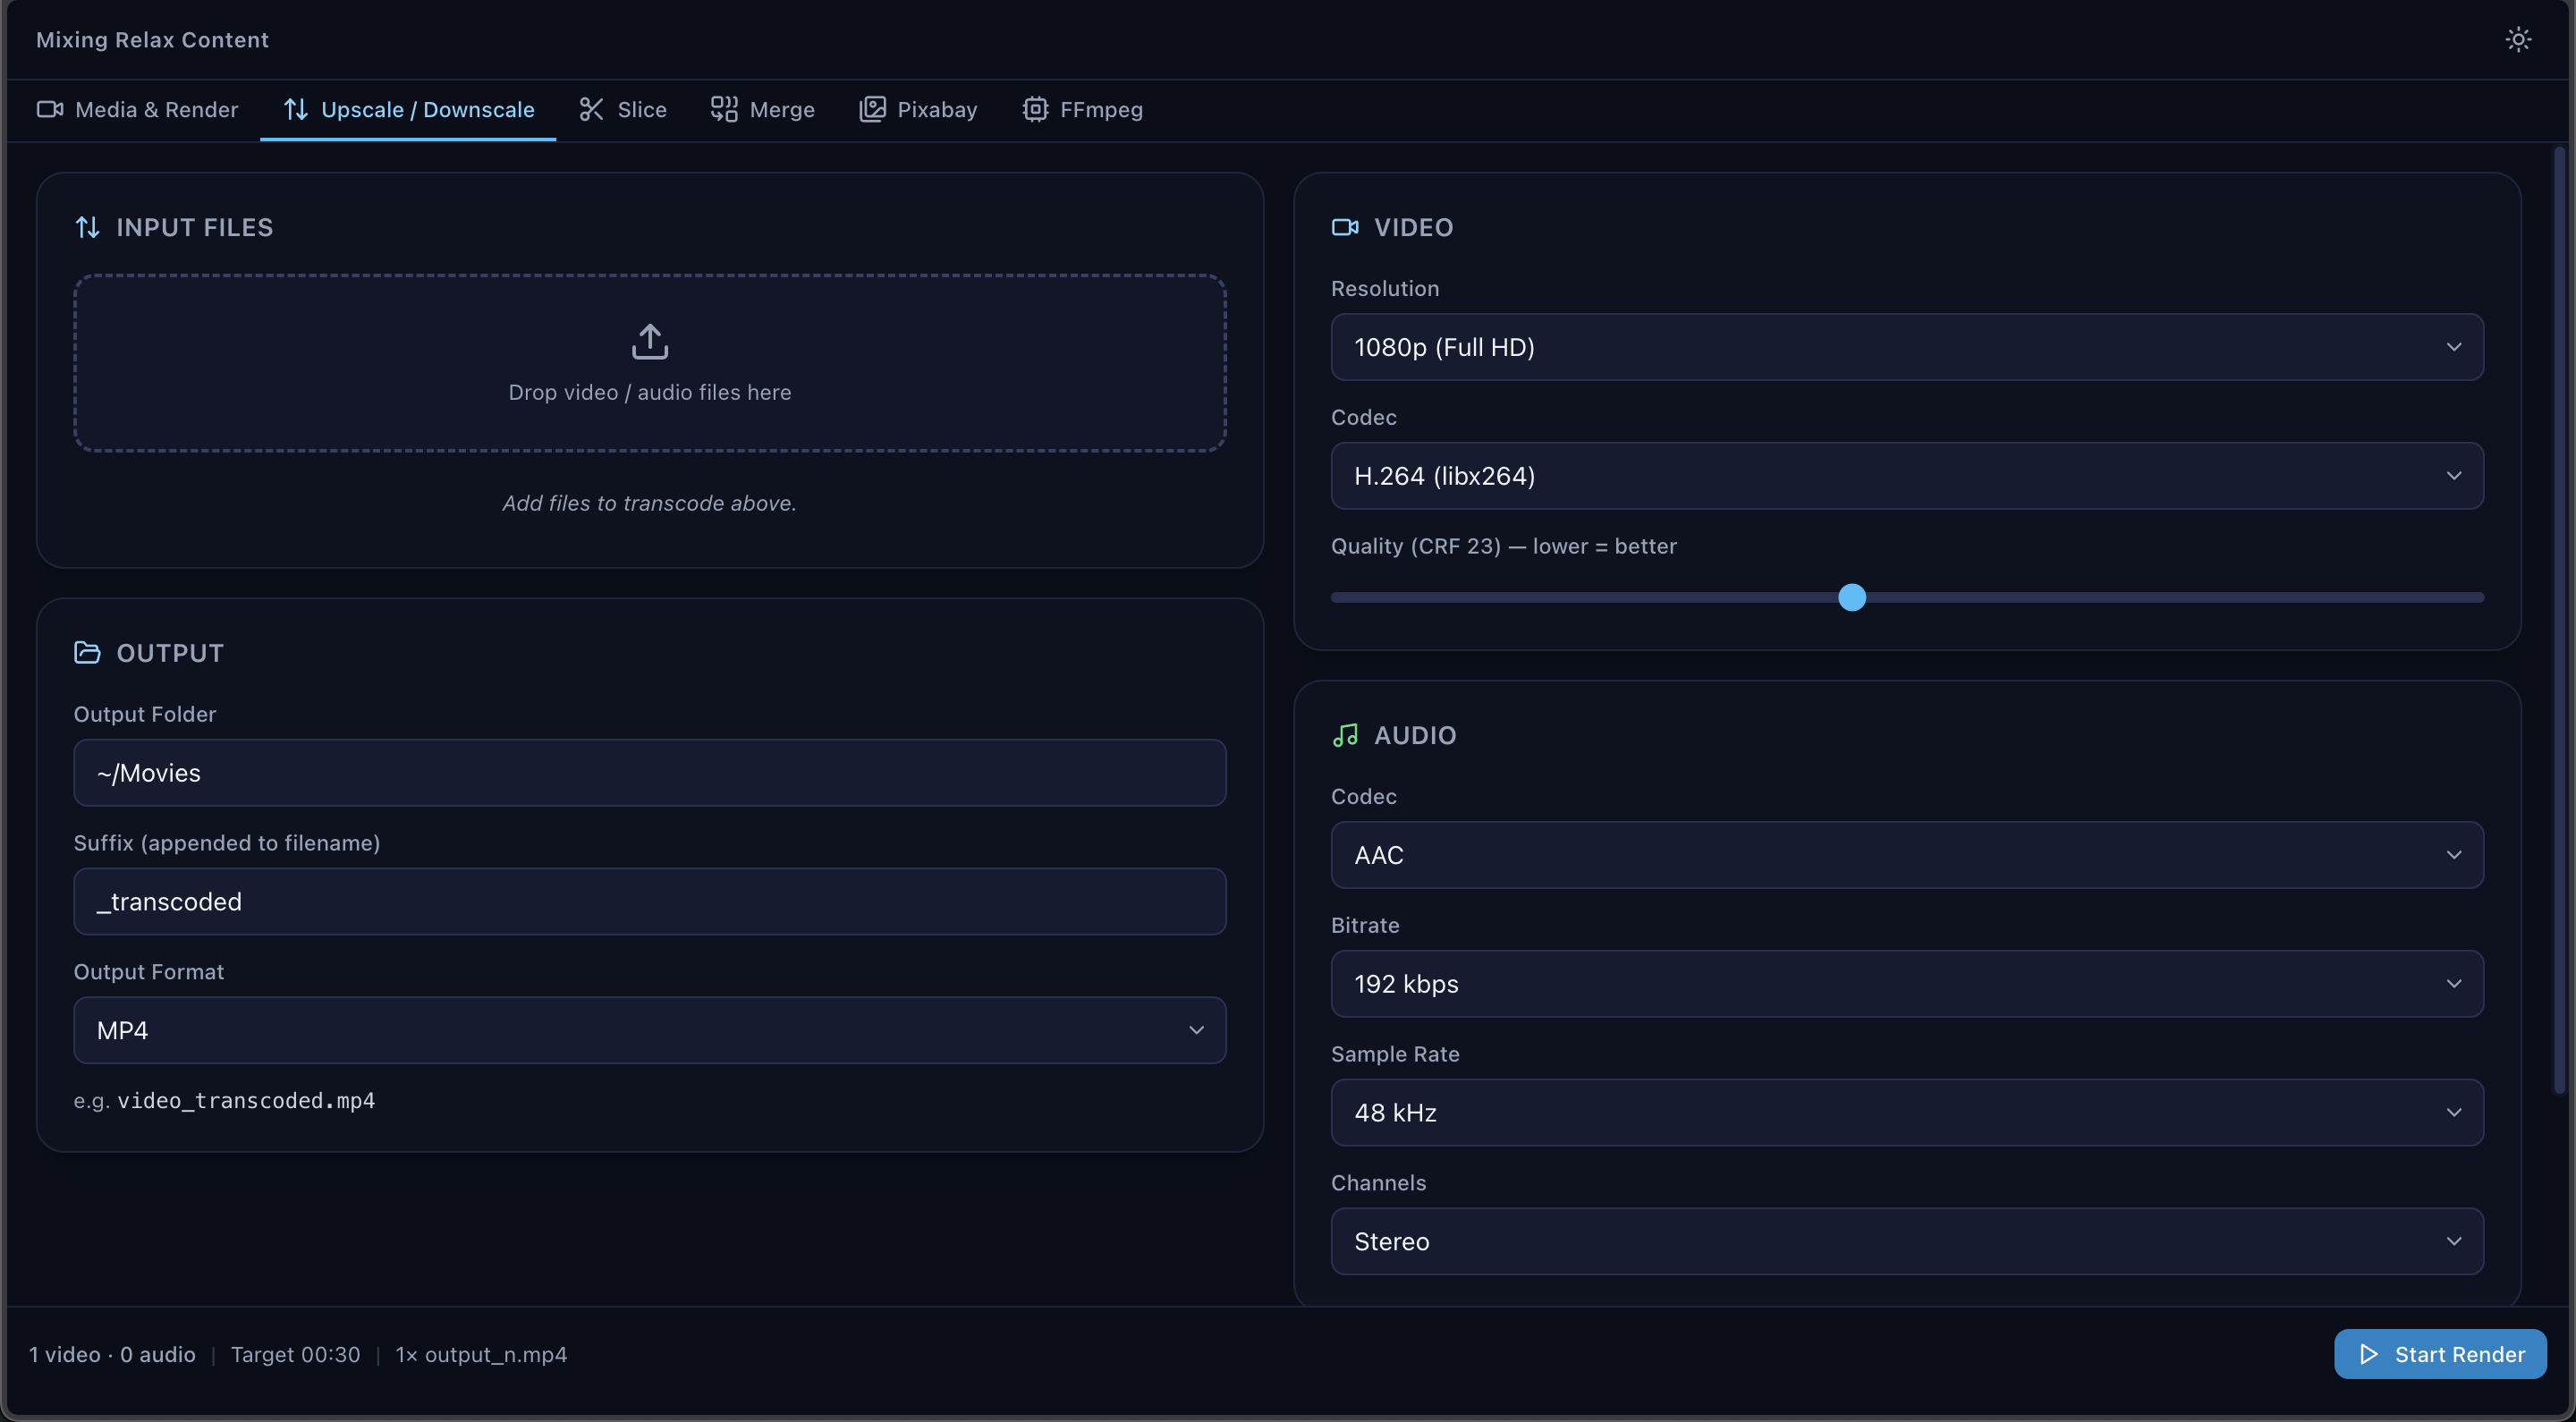Click the Start Render button
The width and height of the screenshot is (2576, 1422).
(x=2440, y=1354)
